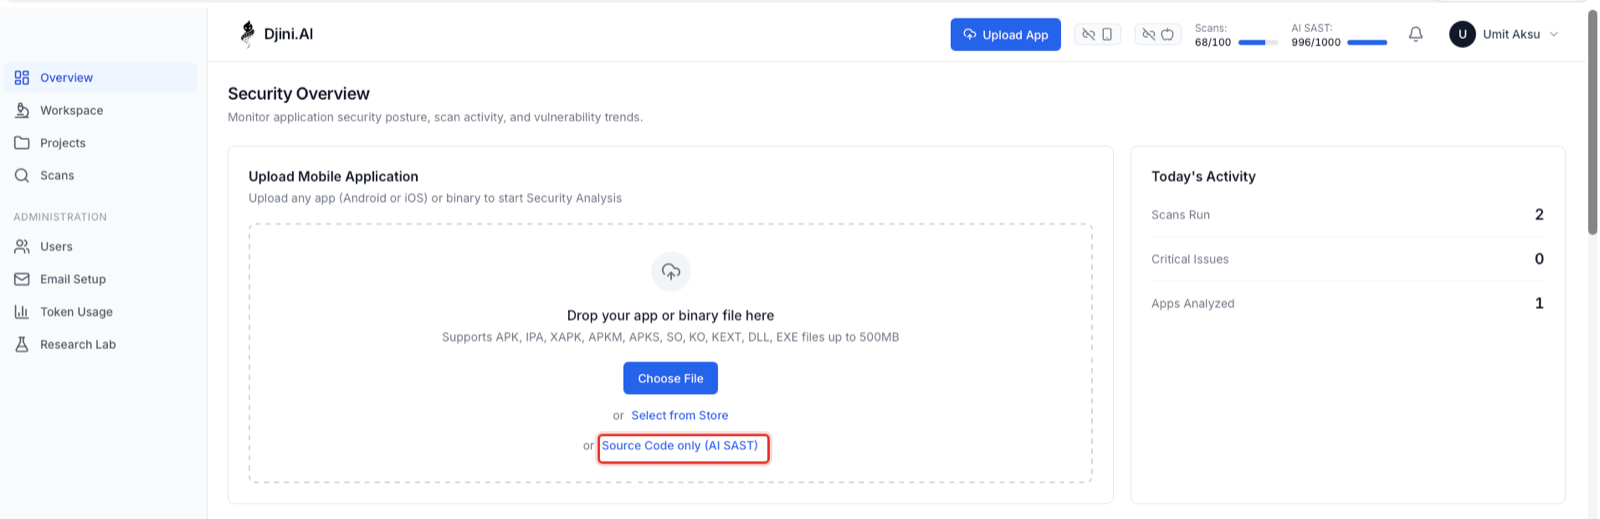
Task: Click the disconnected iOS device indicator
Action: pos(1158,35)
